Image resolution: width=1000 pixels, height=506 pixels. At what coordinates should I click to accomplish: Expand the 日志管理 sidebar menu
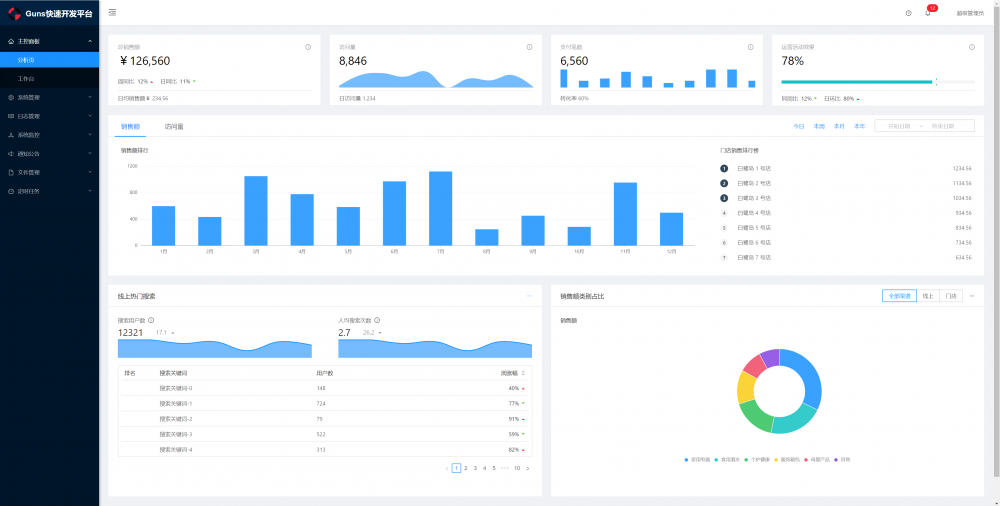50,116
